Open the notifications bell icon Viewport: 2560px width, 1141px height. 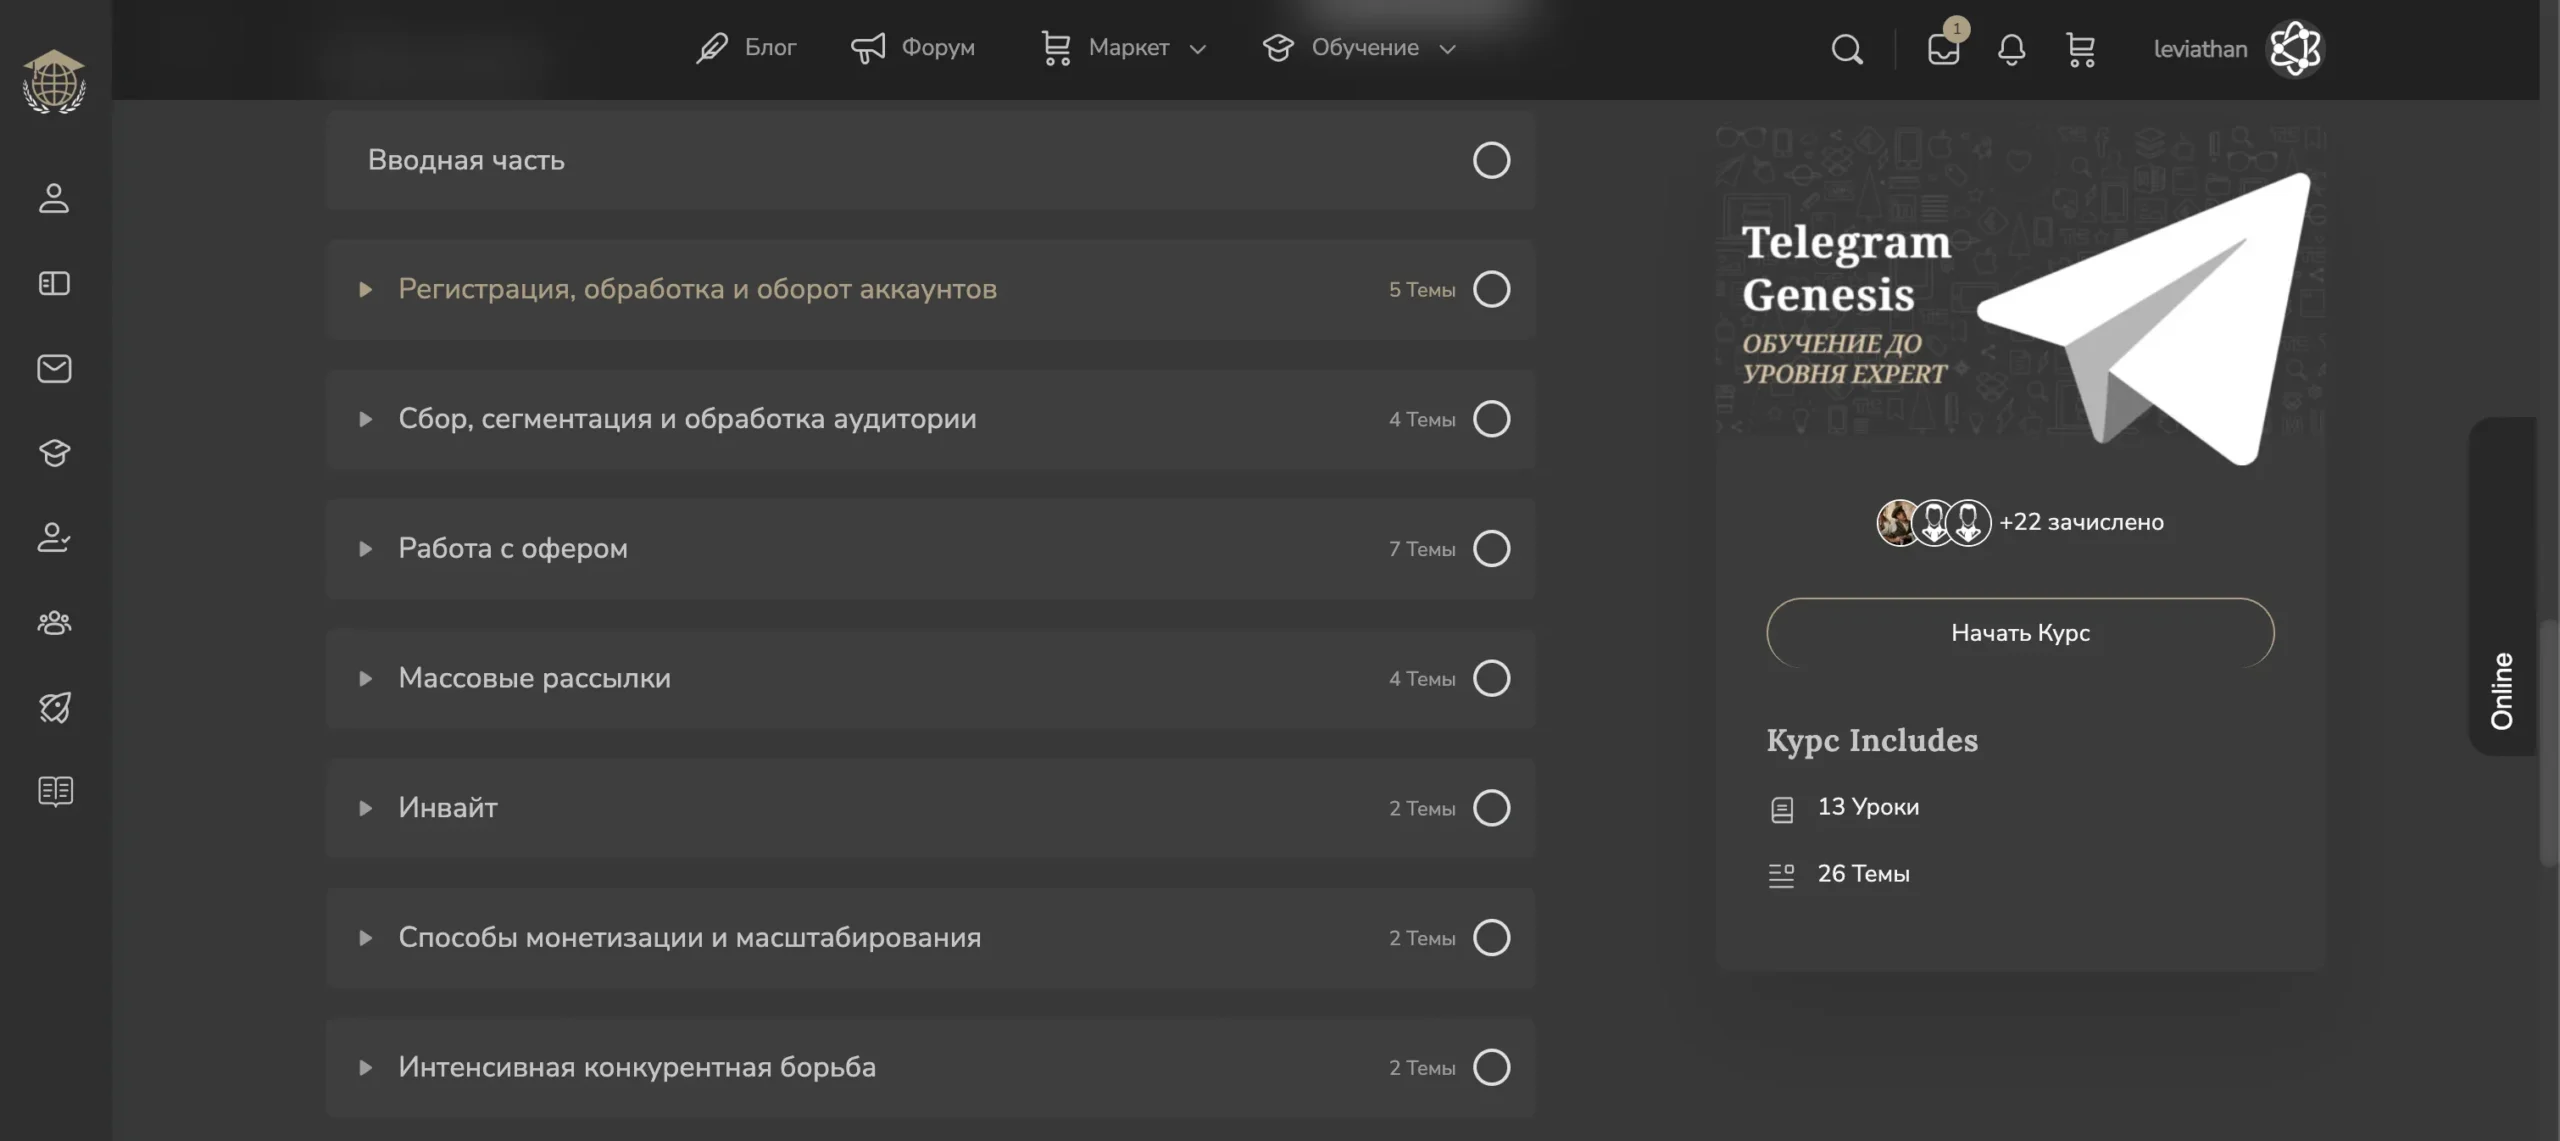click(2012, 48)
